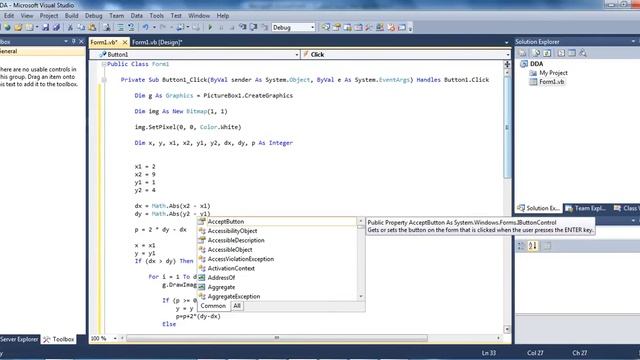Screen dimensions: 640x360
Task: Click the Paste toolbar icon
Action: pos(92,27)
